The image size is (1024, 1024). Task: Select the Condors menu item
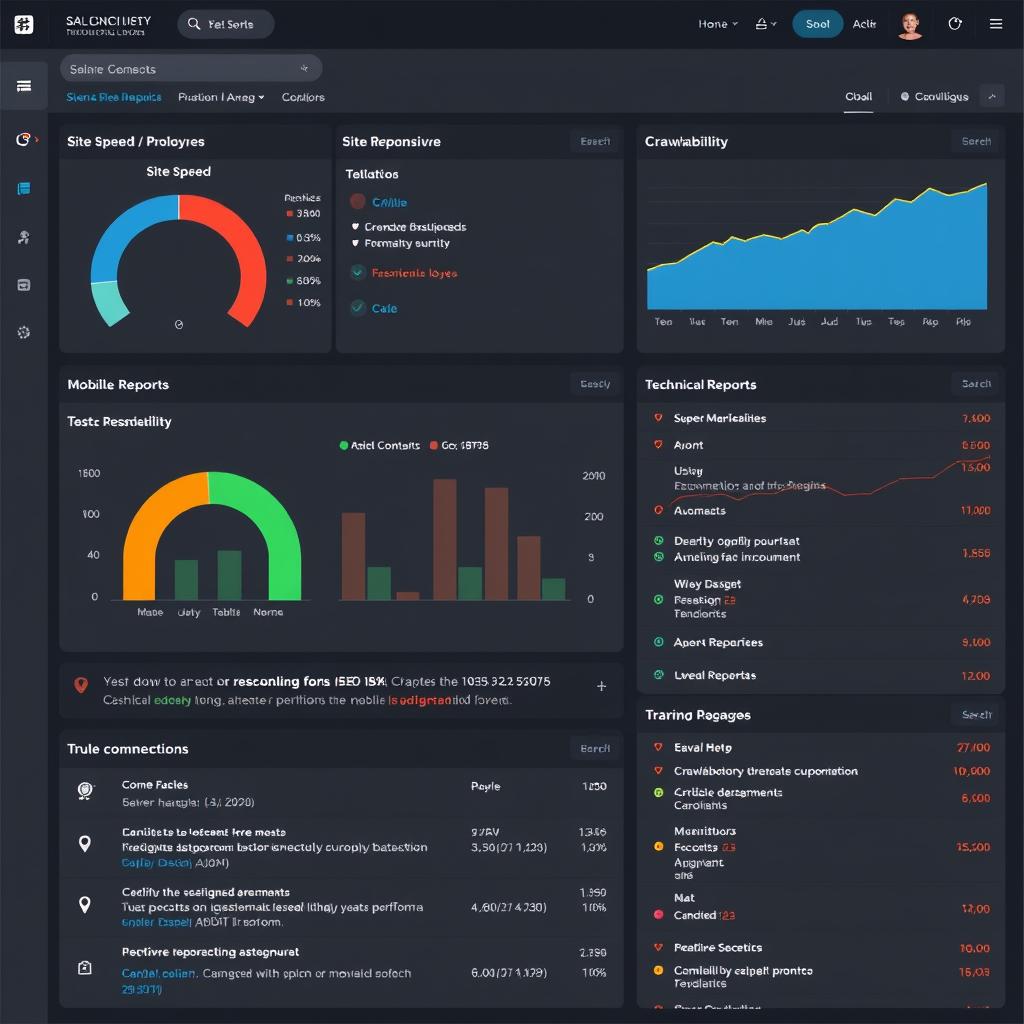point(302,97)
